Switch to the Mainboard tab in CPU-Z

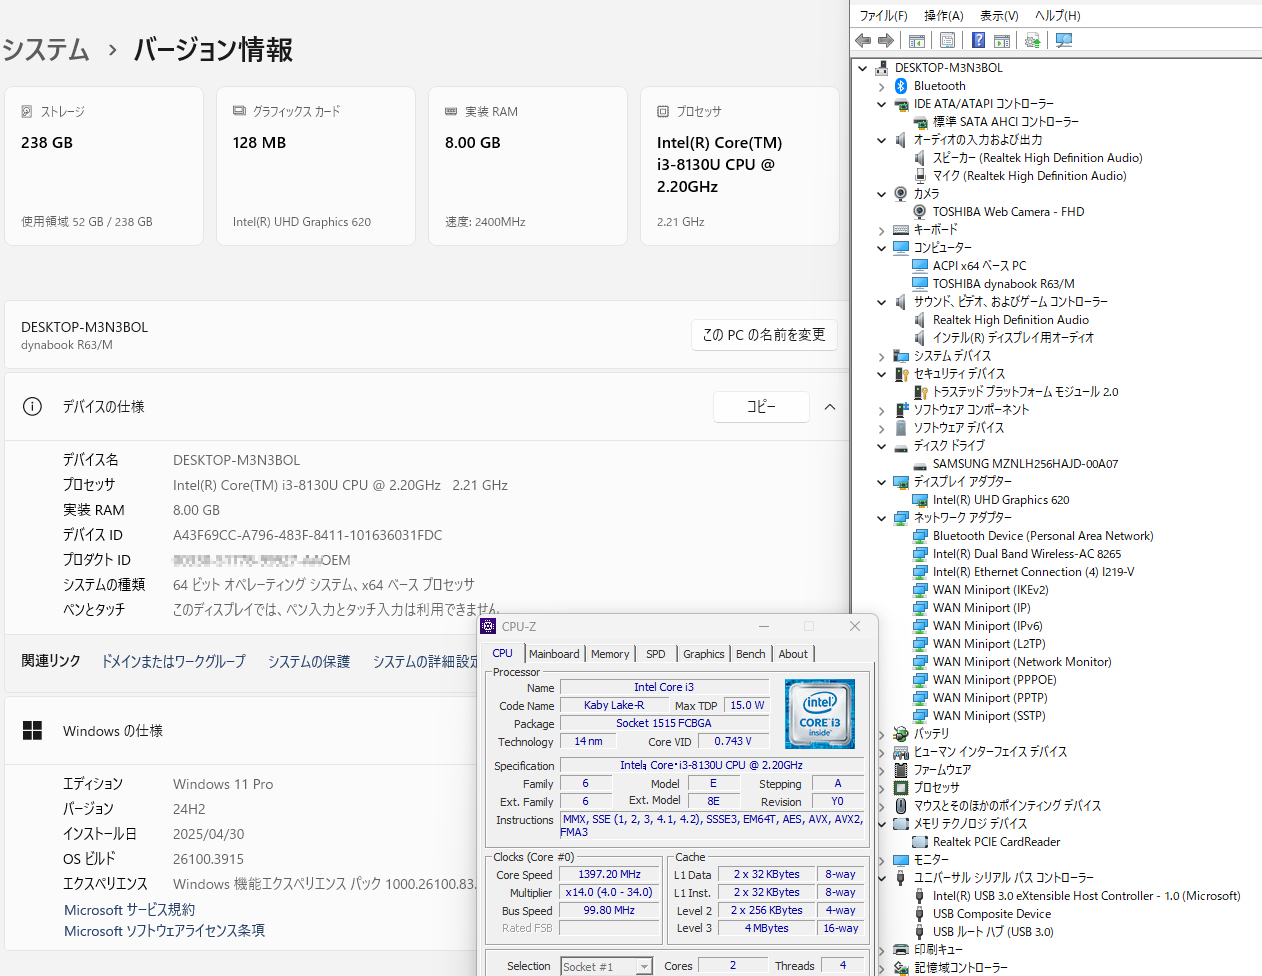(x=554, y=654)
